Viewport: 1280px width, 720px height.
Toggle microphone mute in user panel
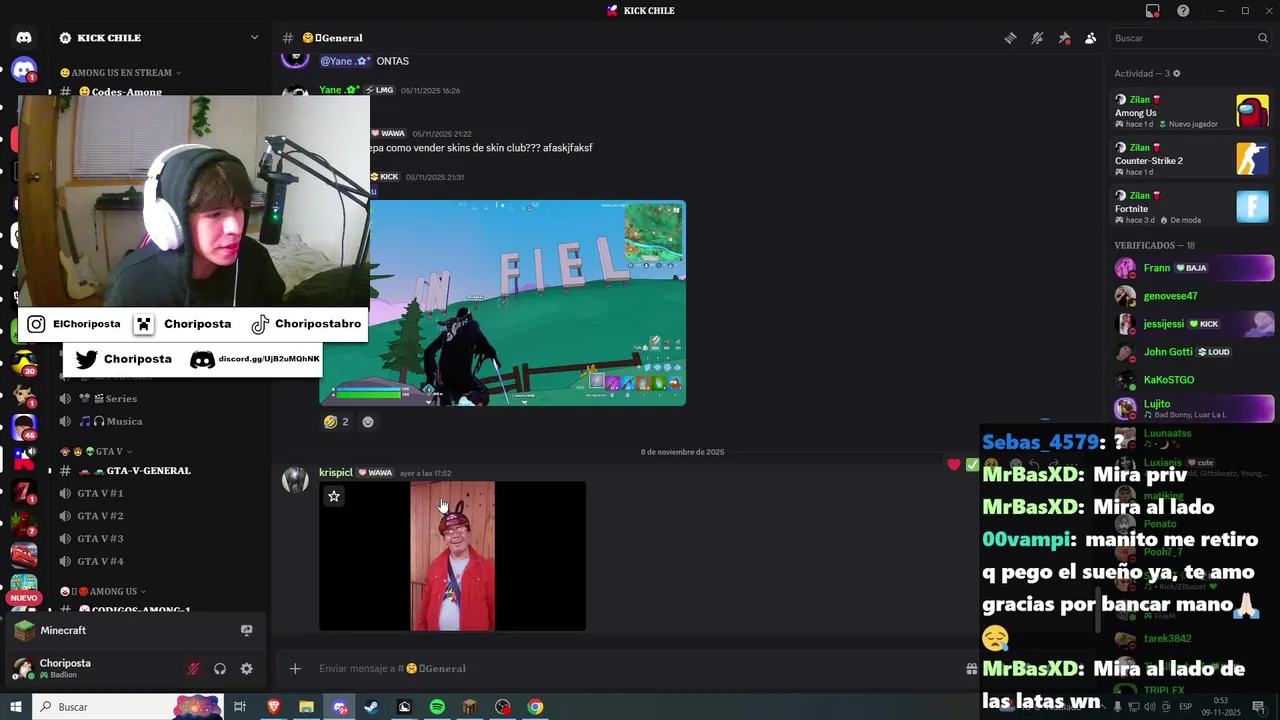click(193, 669)
